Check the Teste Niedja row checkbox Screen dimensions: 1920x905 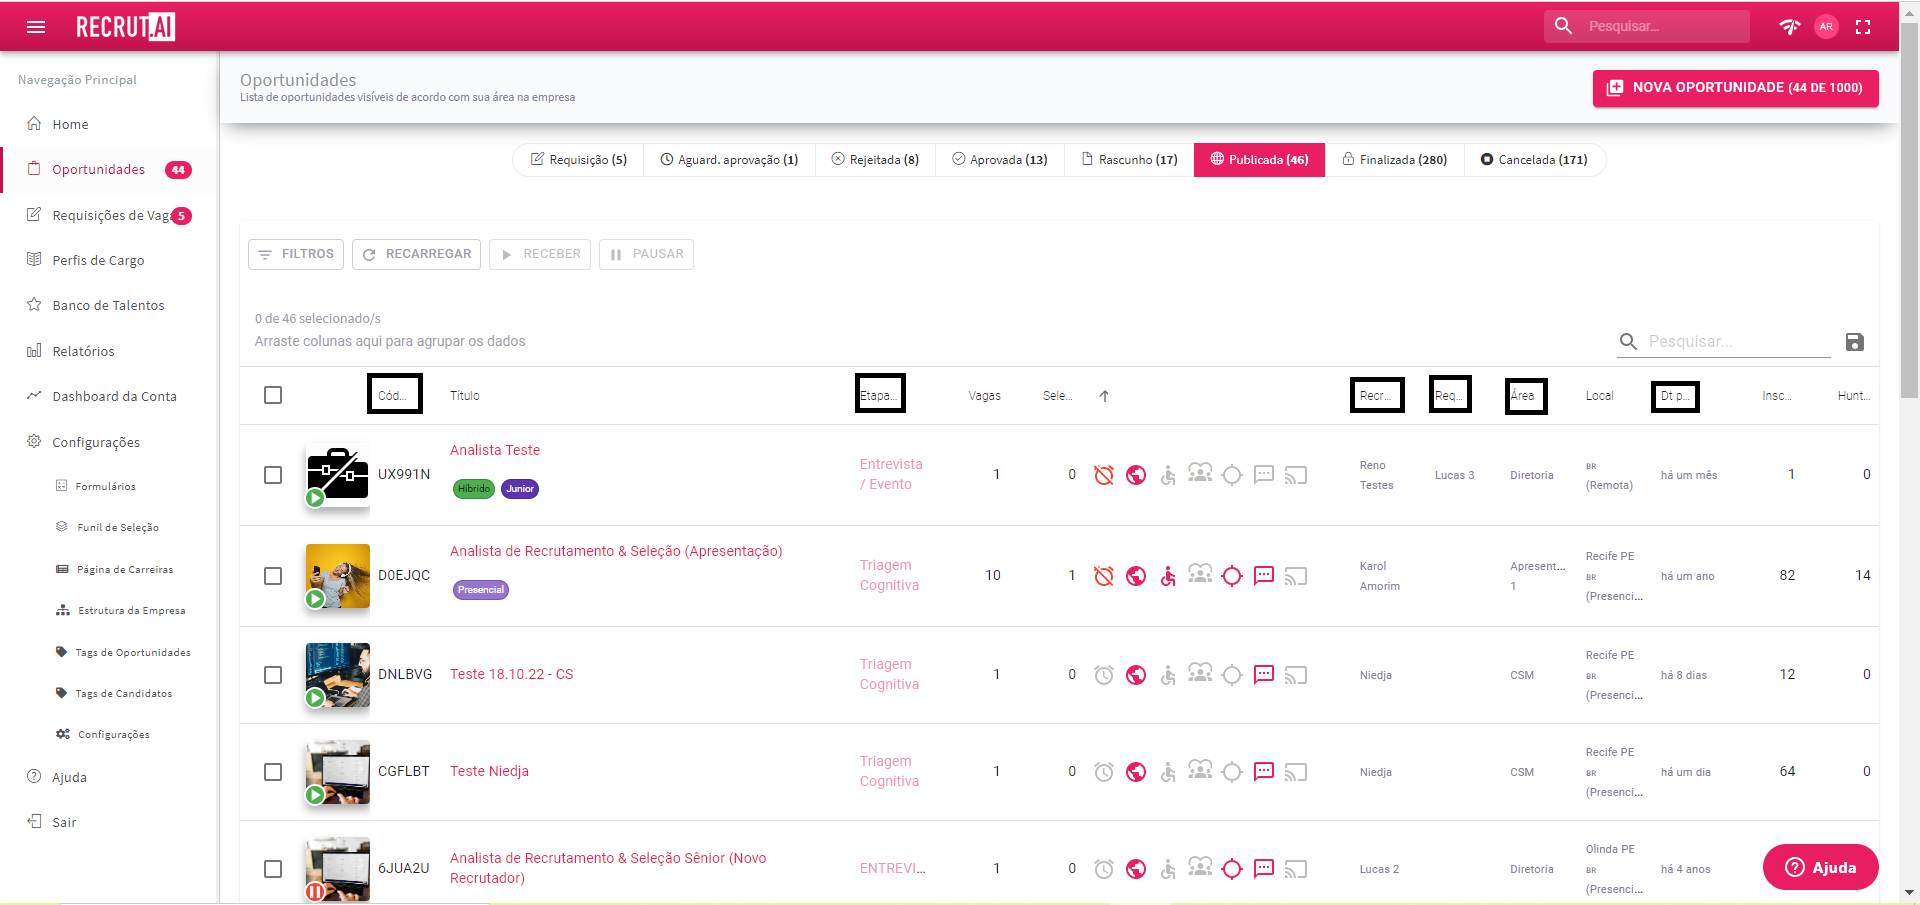click(273, 772)
